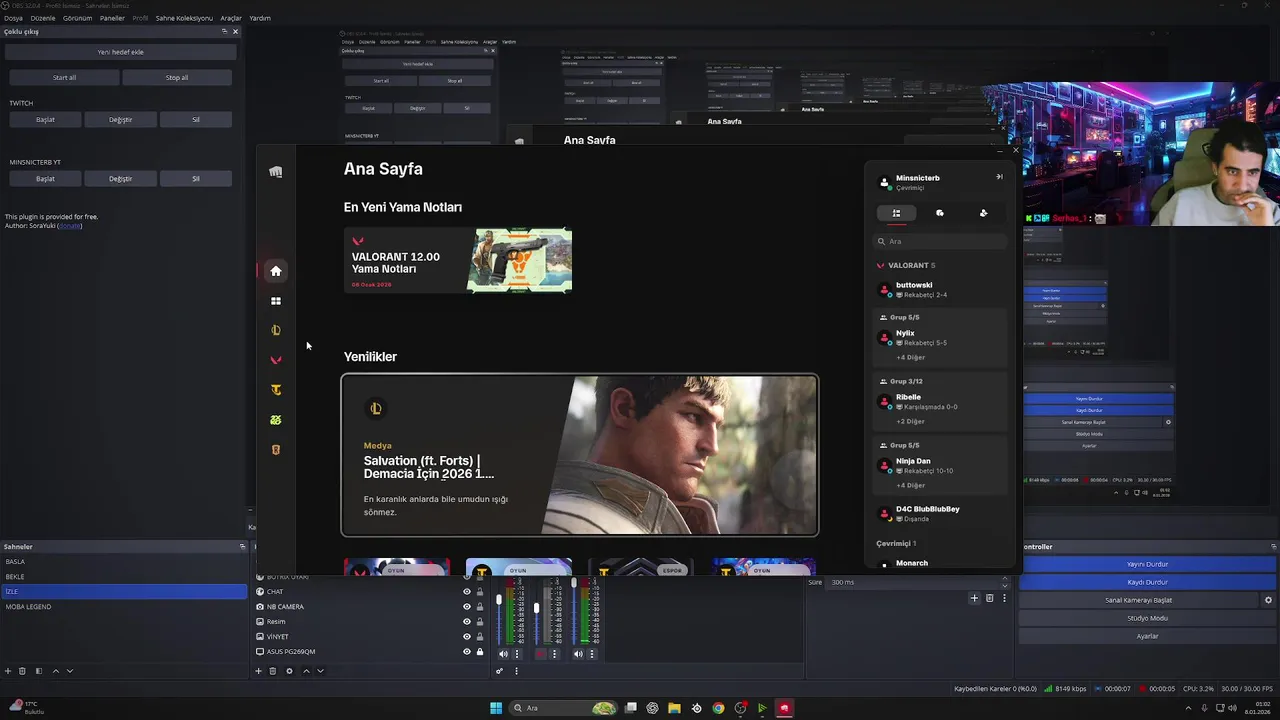Hide the VİNYET source

[x=466, y=637]
